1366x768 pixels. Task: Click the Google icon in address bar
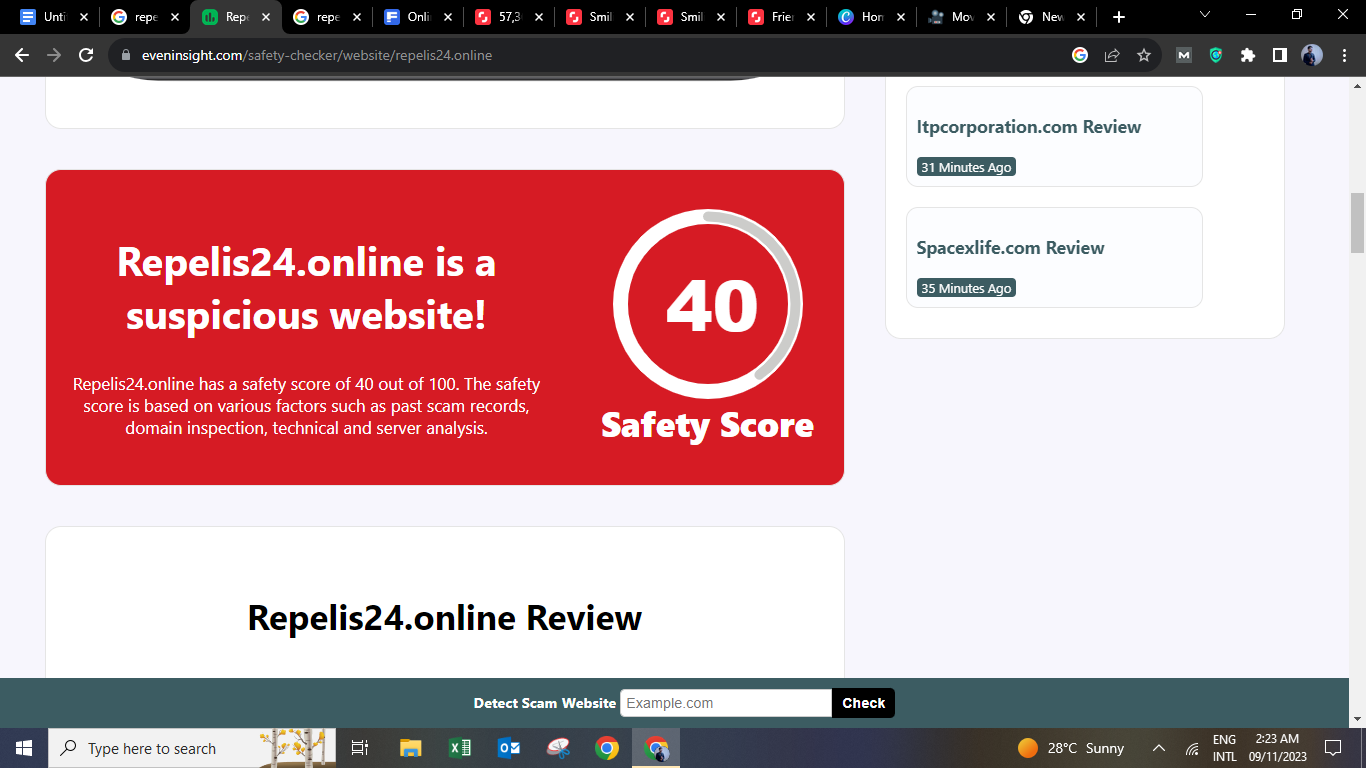1080,56
